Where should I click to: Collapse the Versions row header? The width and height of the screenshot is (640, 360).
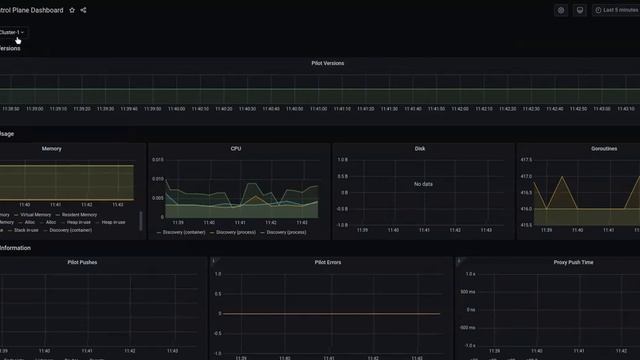point(10,48)
